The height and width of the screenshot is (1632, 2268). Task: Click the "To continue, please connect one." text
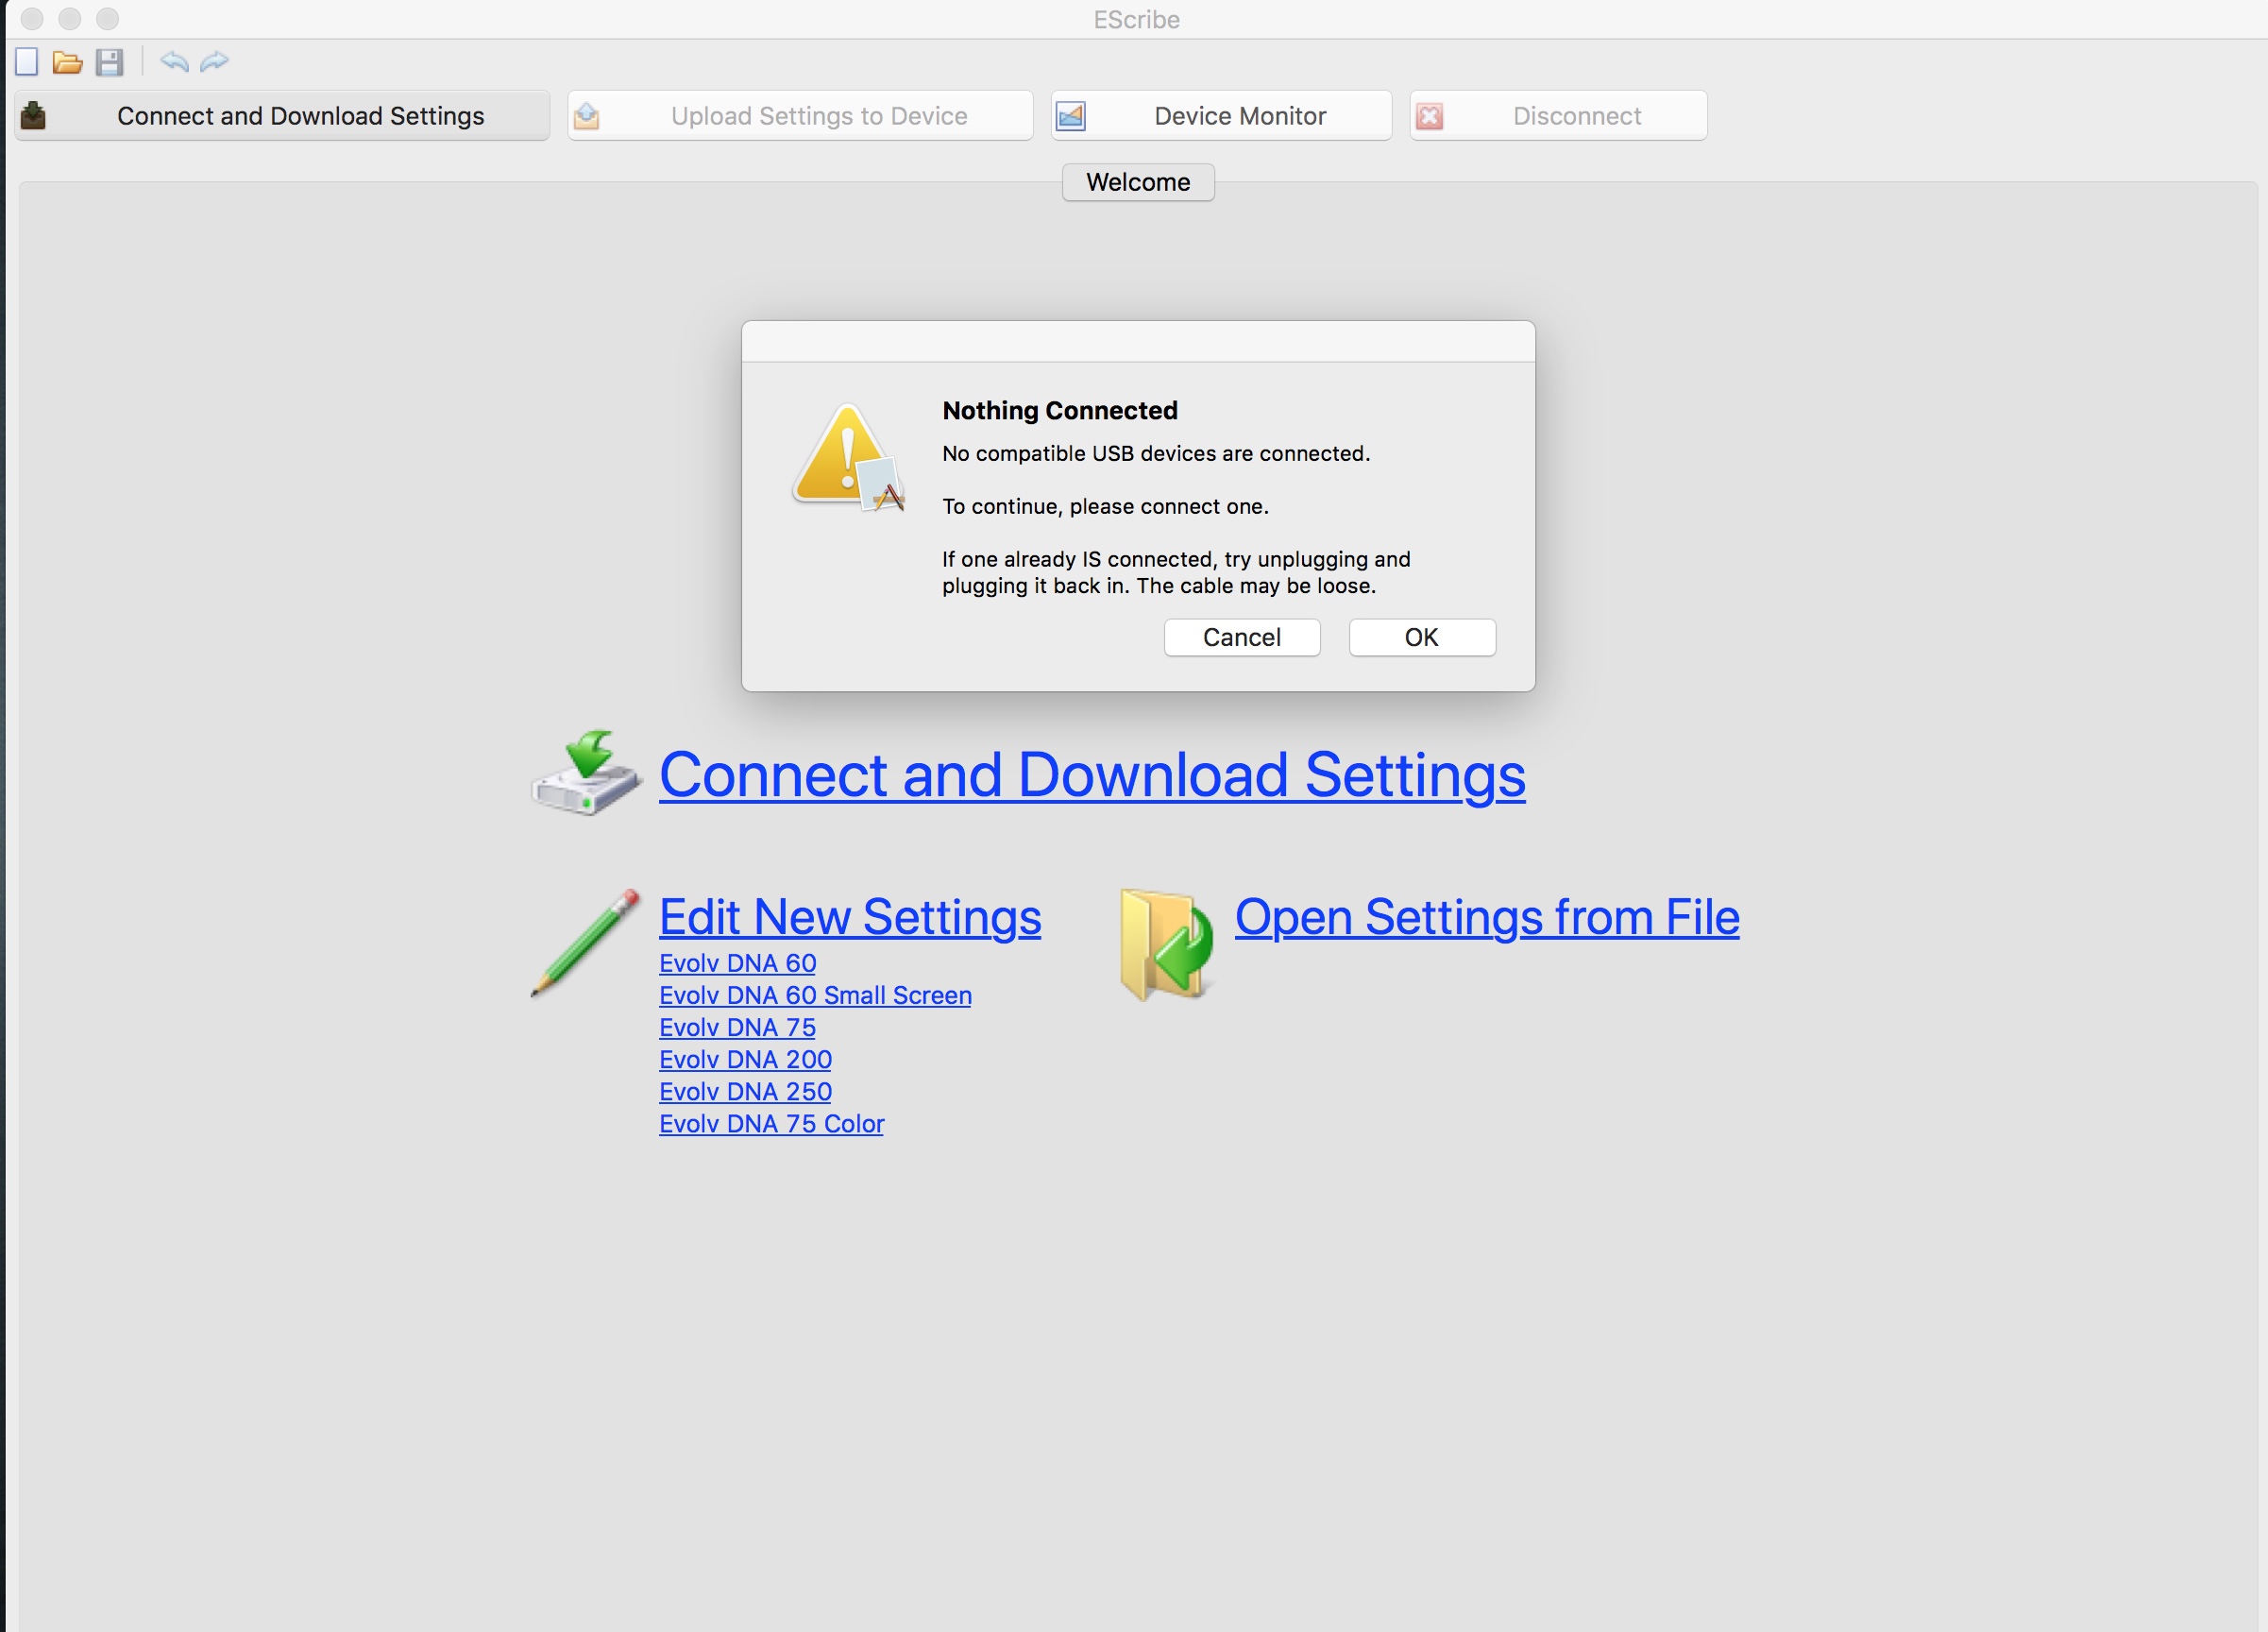[x=1105, y=507]
